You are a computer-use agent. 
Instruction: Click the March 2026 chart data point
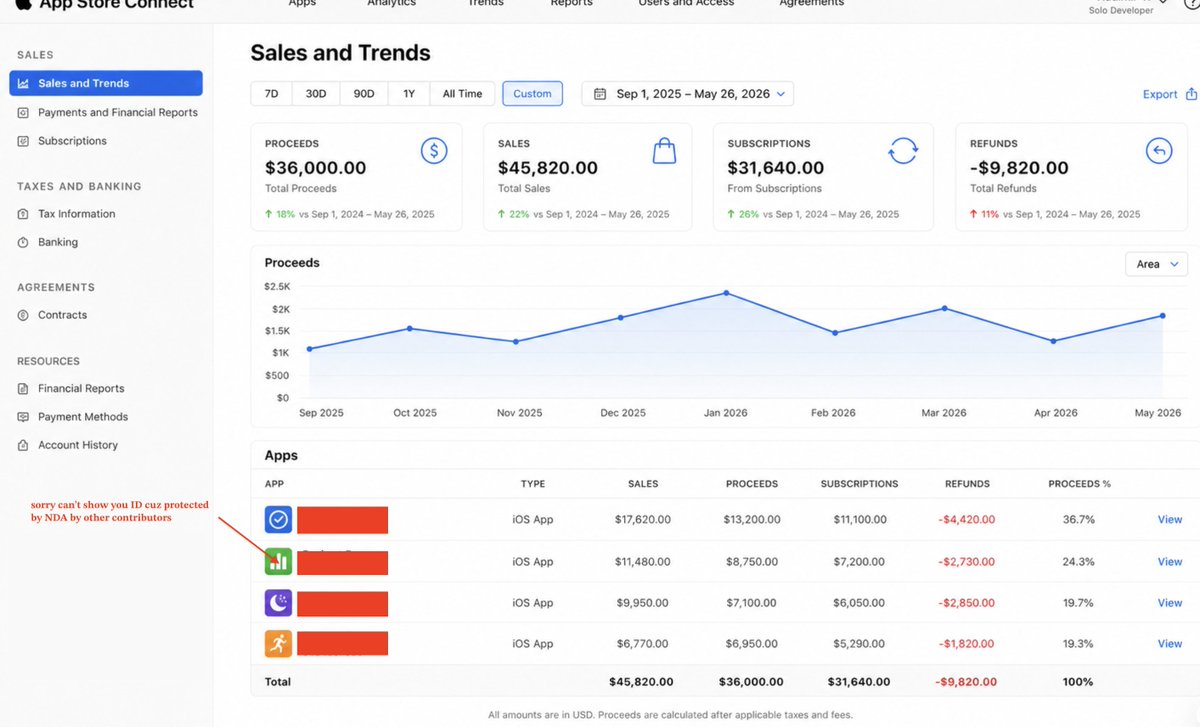point(945,308)
